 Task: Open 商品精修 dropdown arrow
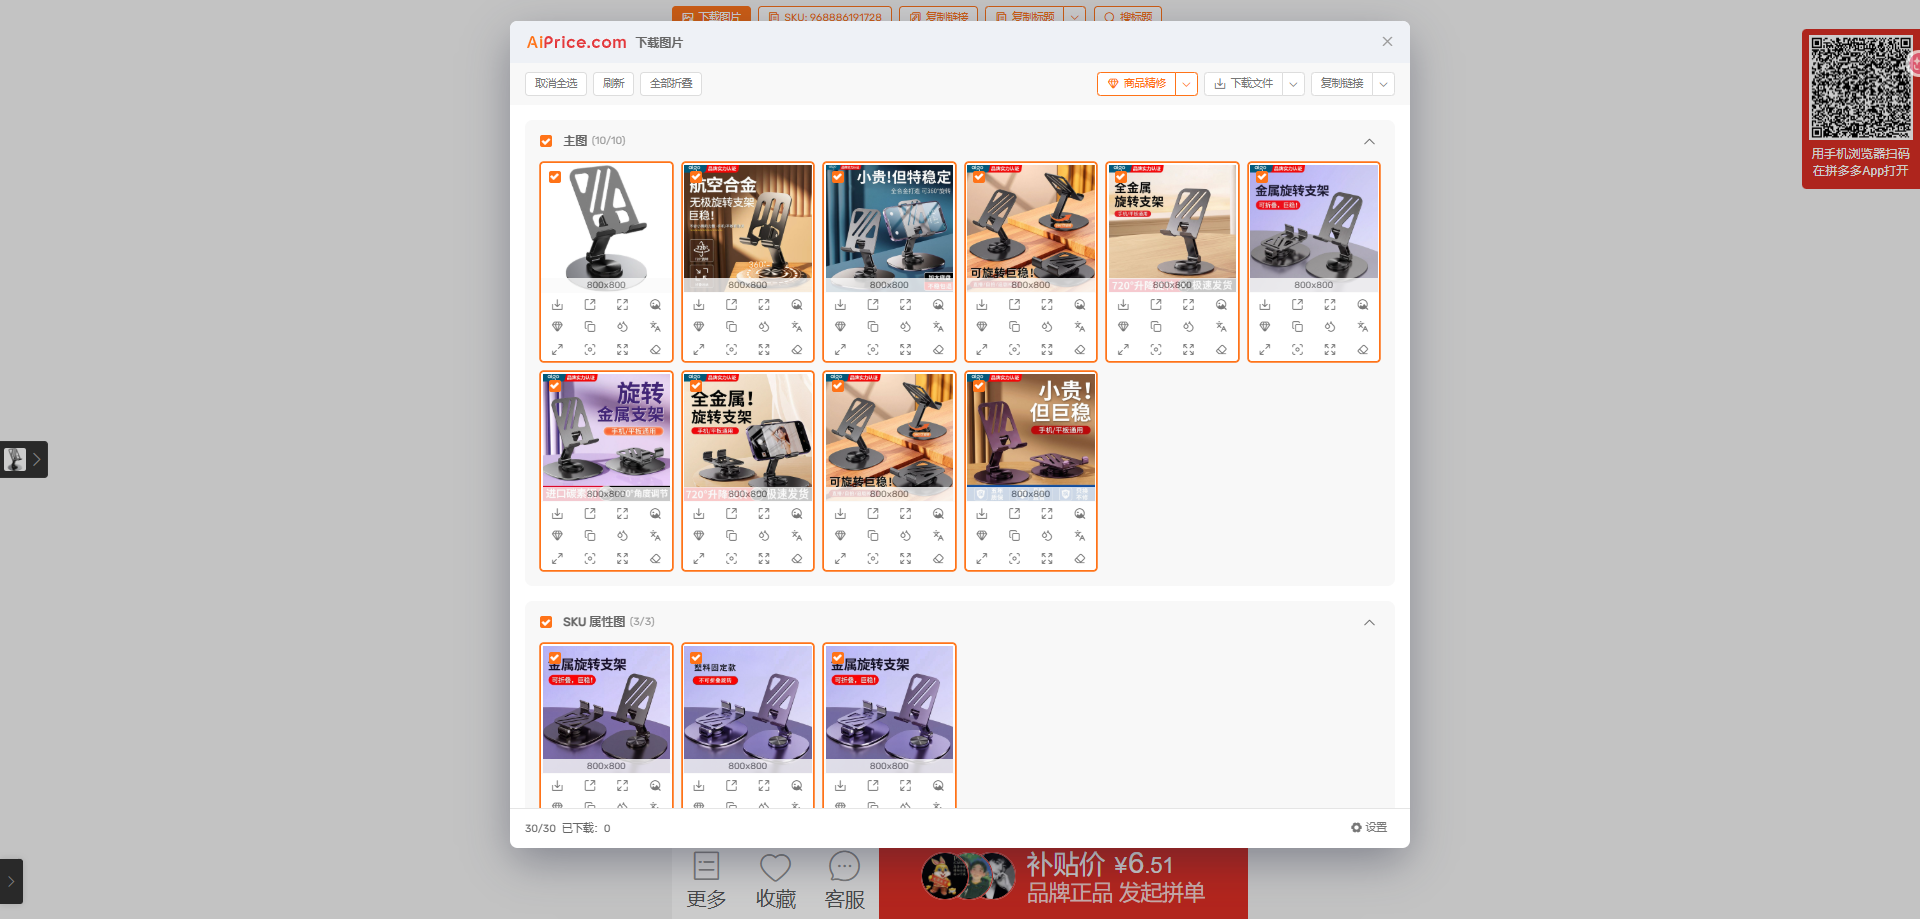pyautogui.click(x=1187, y=84)
